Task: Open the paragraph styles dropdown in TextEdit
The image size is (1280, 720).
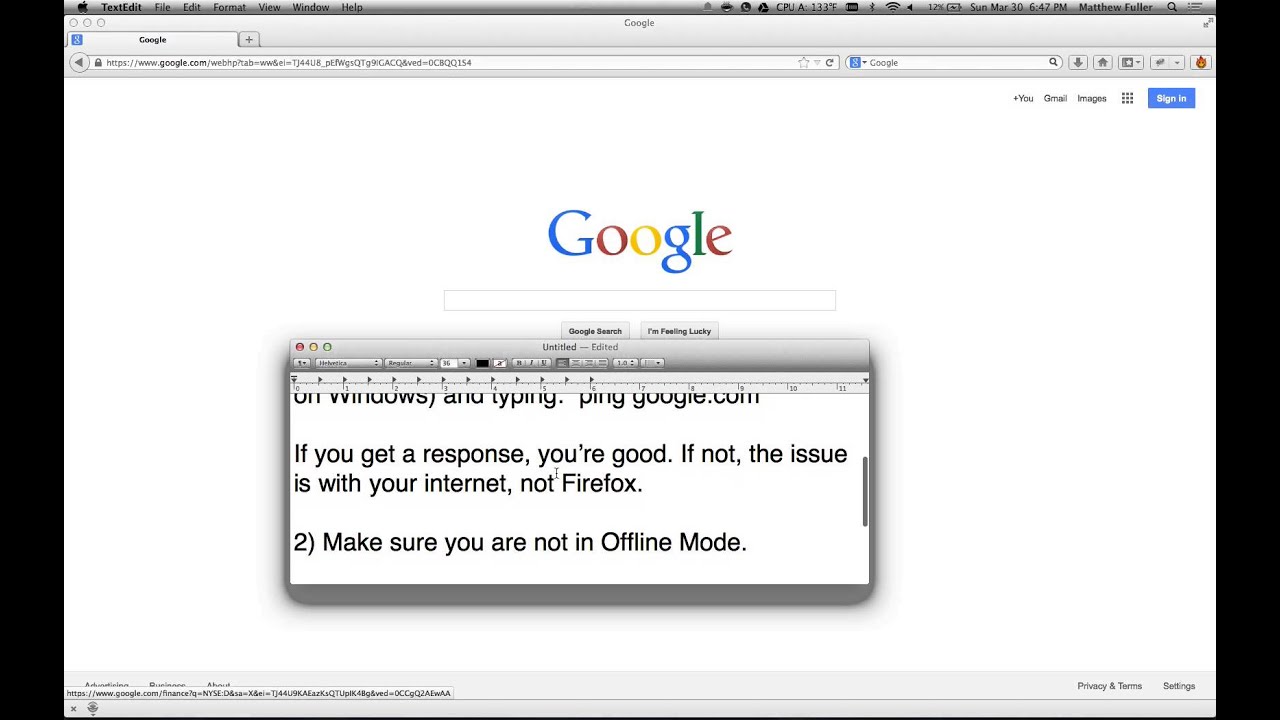Action: (x=301, y=363)
